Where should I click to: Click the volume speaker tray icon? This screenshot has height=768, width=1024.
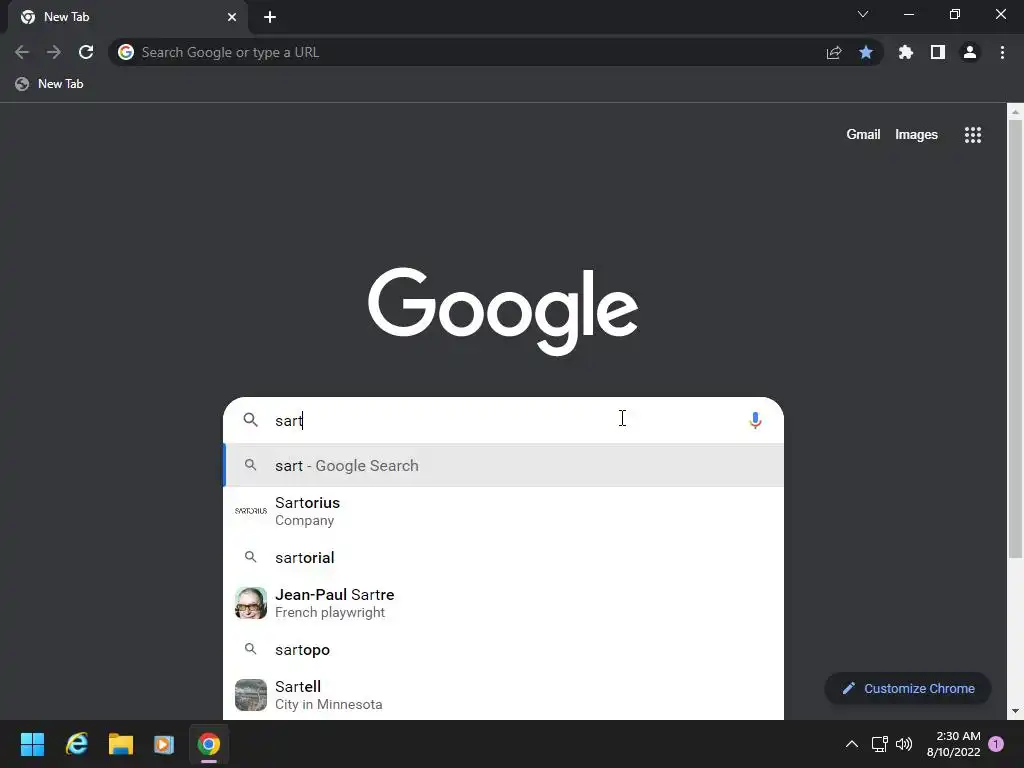tap(904, 744)
